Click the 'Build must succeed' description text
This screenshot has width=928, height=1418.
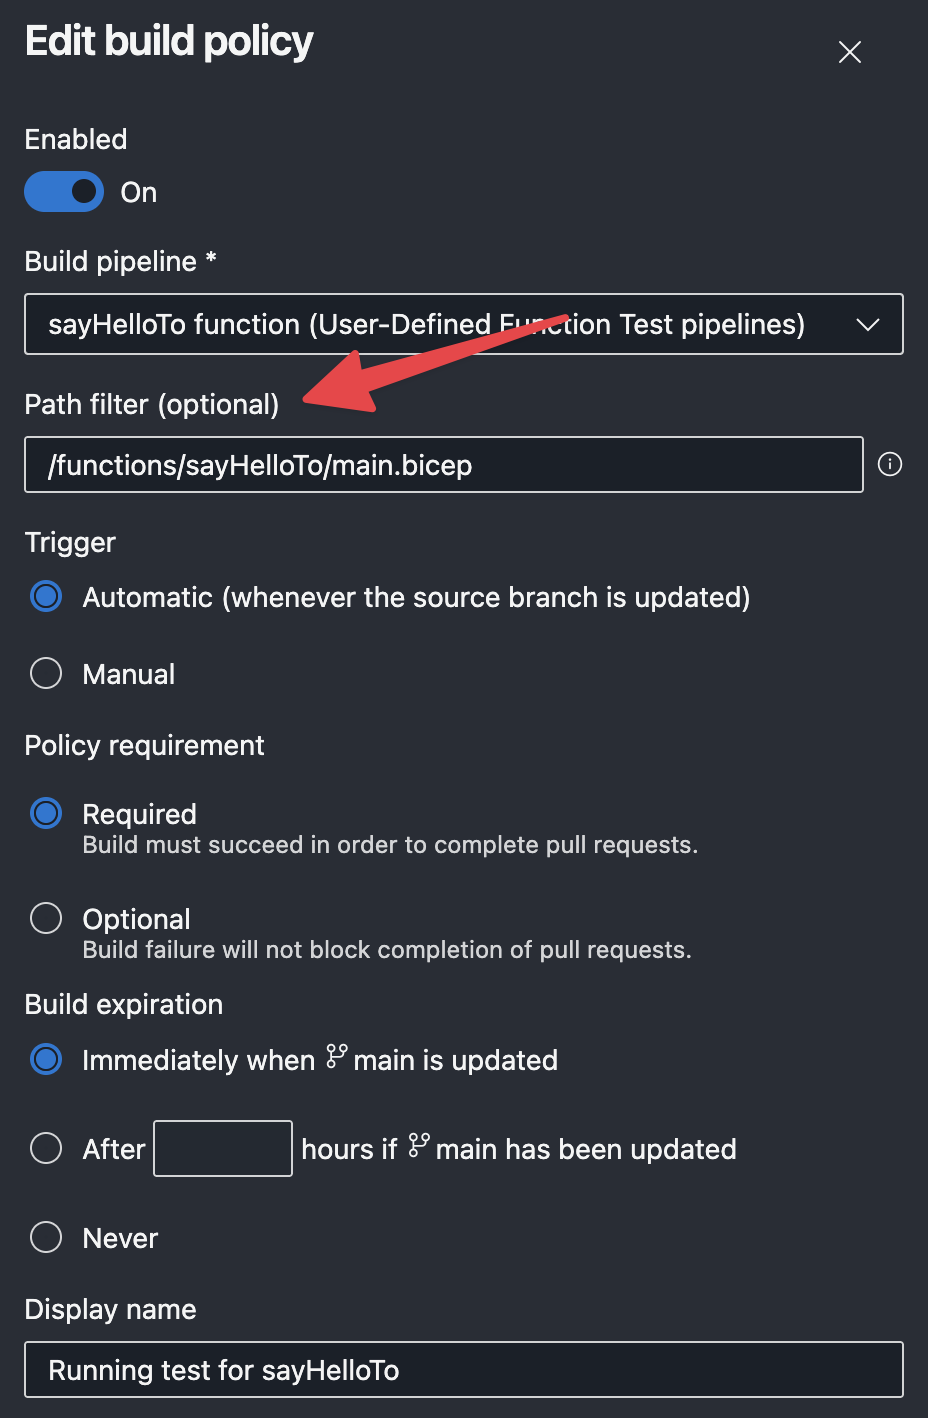click(390, 845)
